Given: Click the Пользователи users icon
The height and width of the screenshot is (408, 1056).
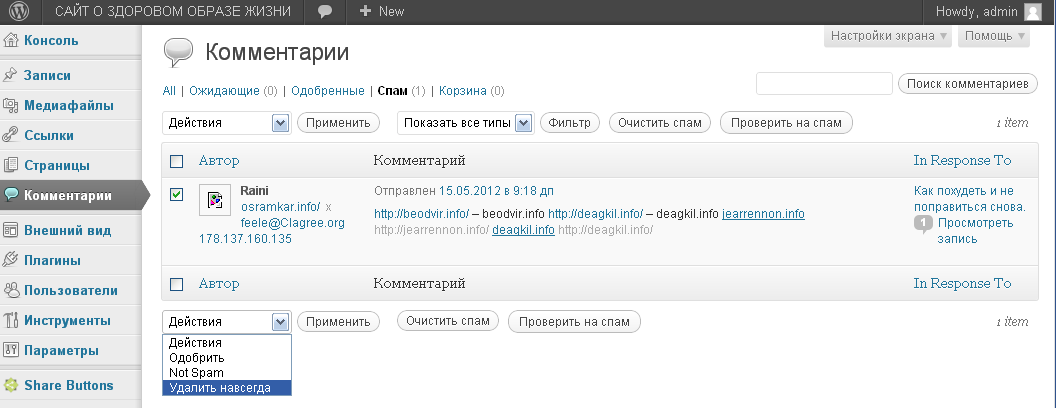Looking at the screenshot, I should [x=11, y=290].
